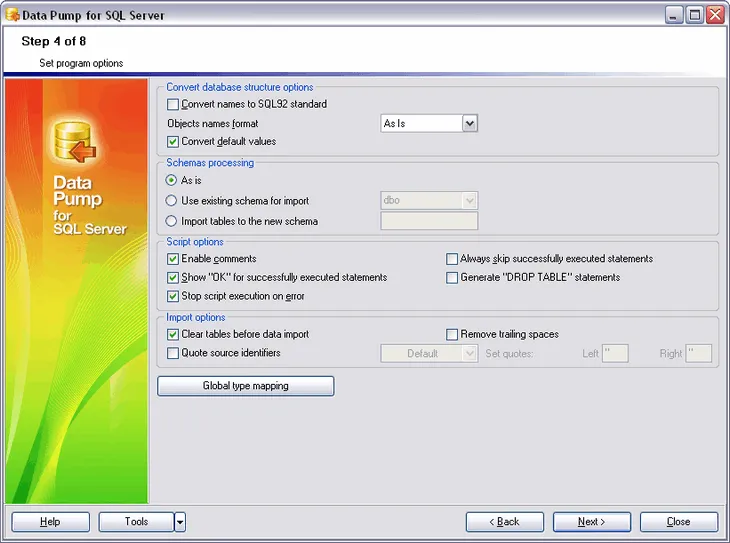Click the Close button at bottom

(x=679, y=522)
